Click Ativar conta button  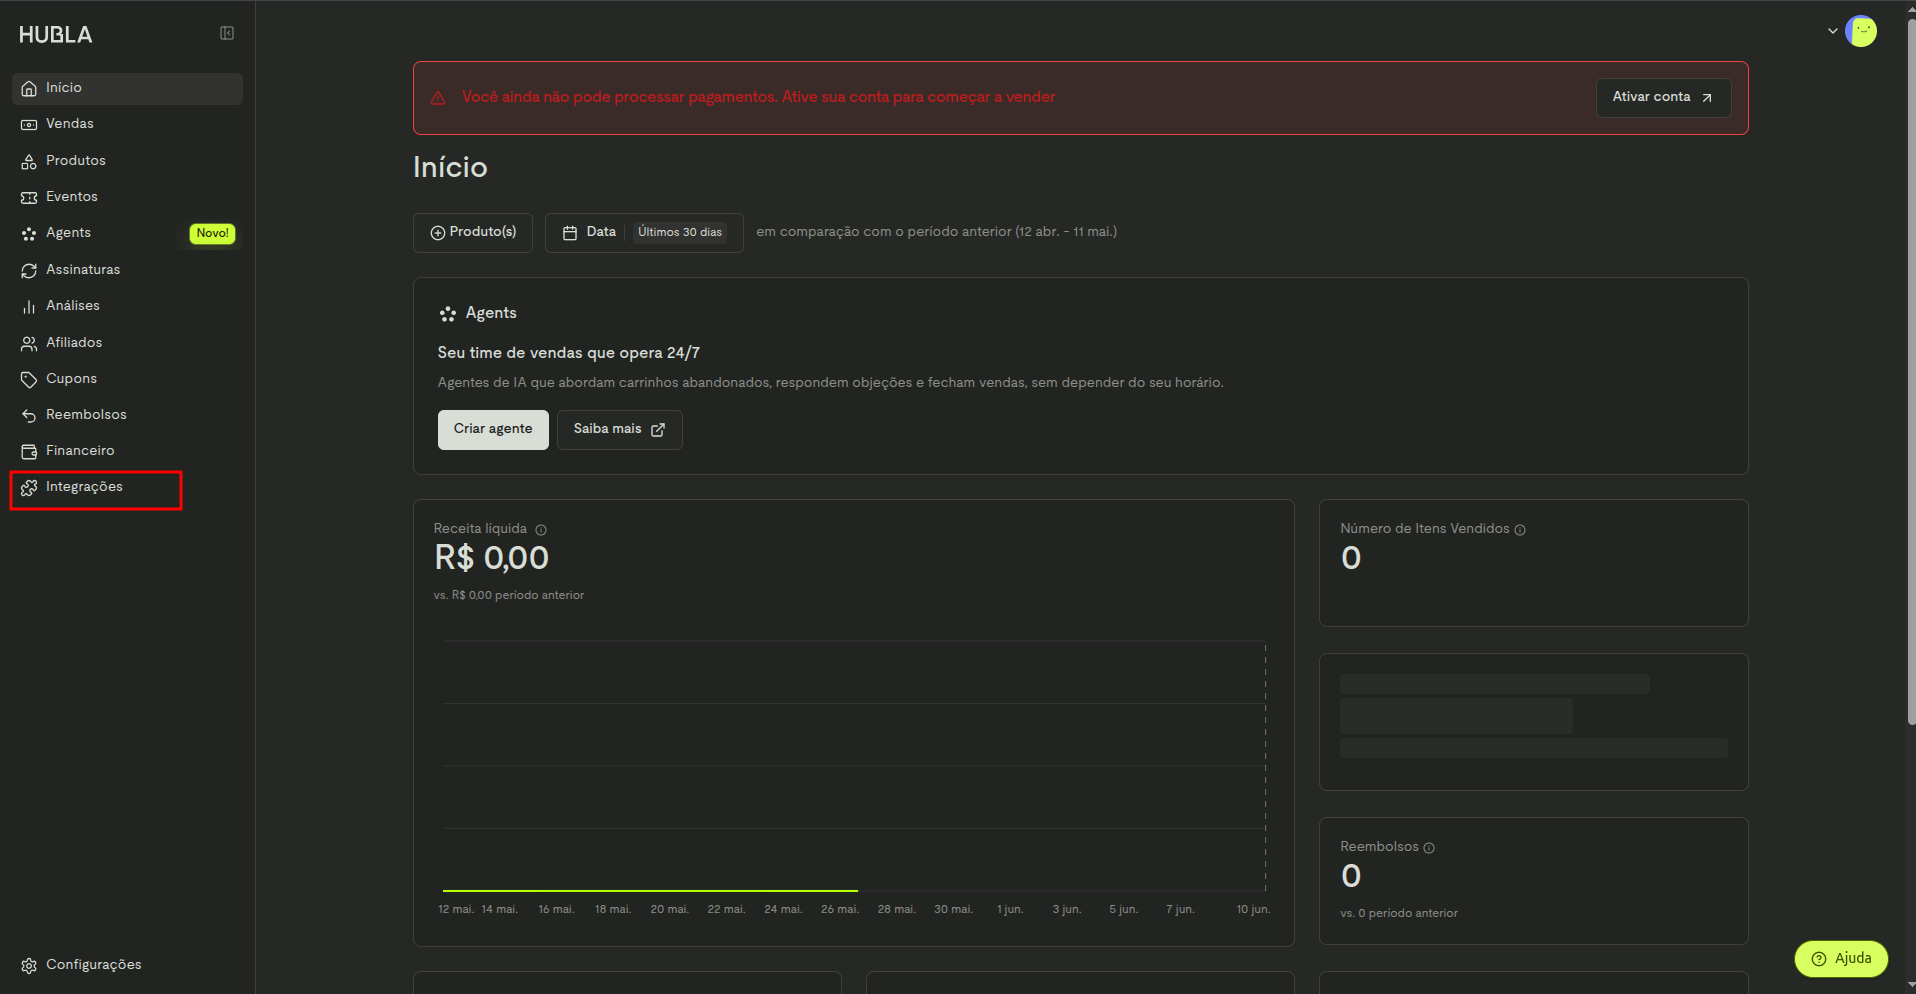point(1663,98)
